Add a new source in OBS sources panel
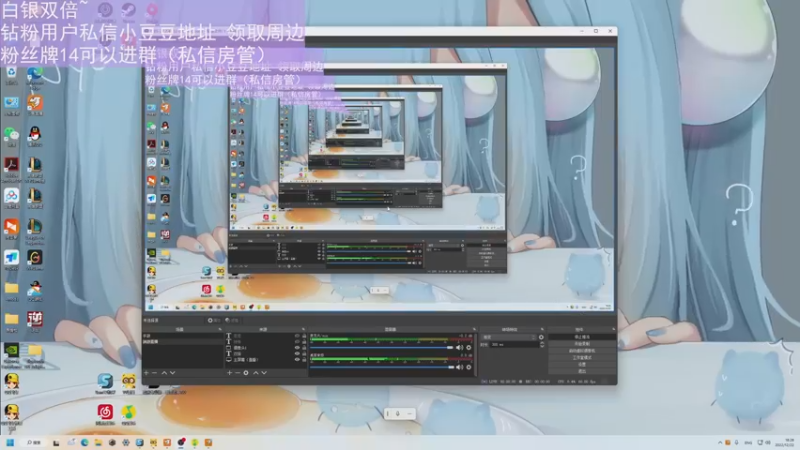The image size is (800, 450). point(230,373)
